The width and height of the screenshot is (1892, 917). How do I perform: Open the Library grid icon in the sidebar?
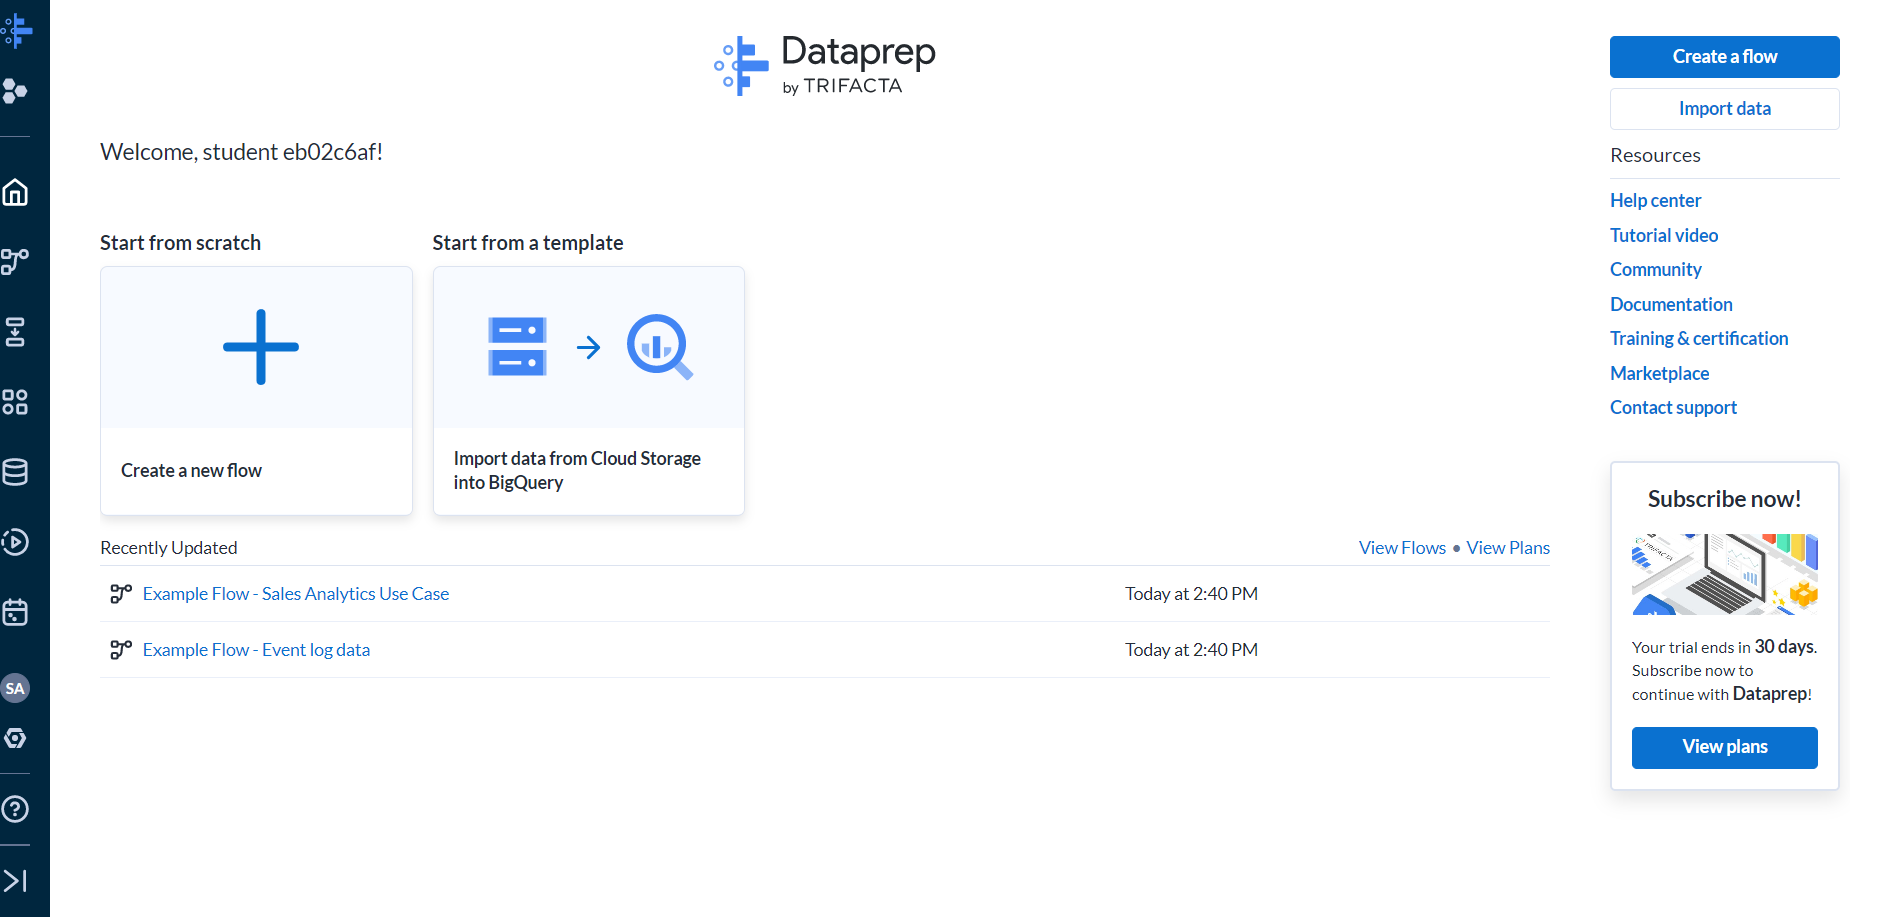coord(15,402)
